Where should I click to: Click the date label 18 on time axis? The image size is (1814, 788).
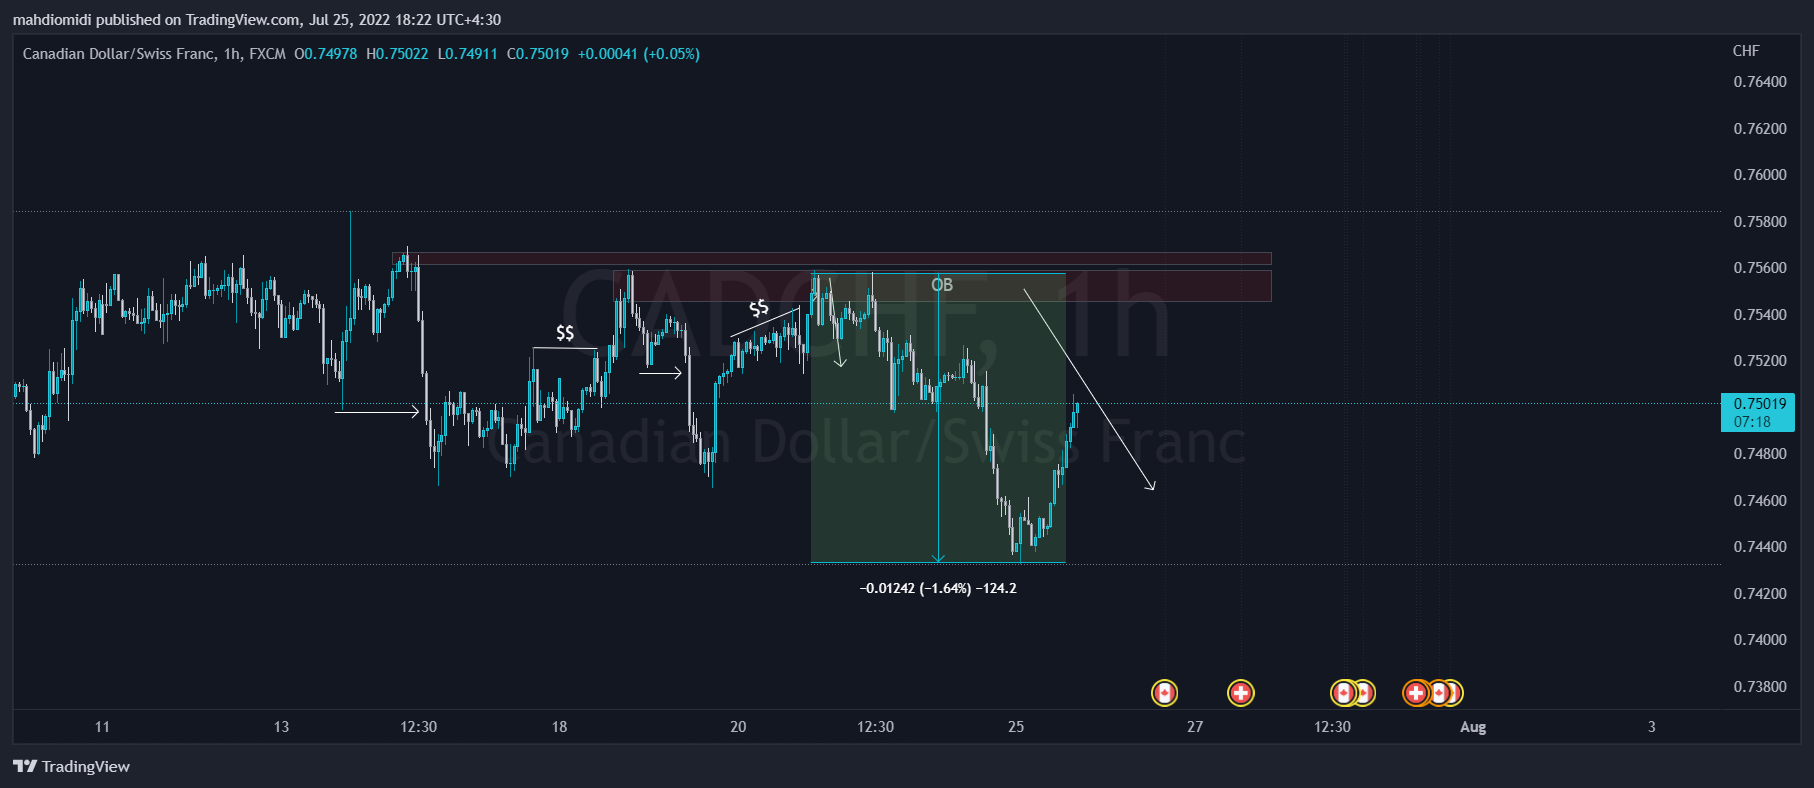coord(559,727)
